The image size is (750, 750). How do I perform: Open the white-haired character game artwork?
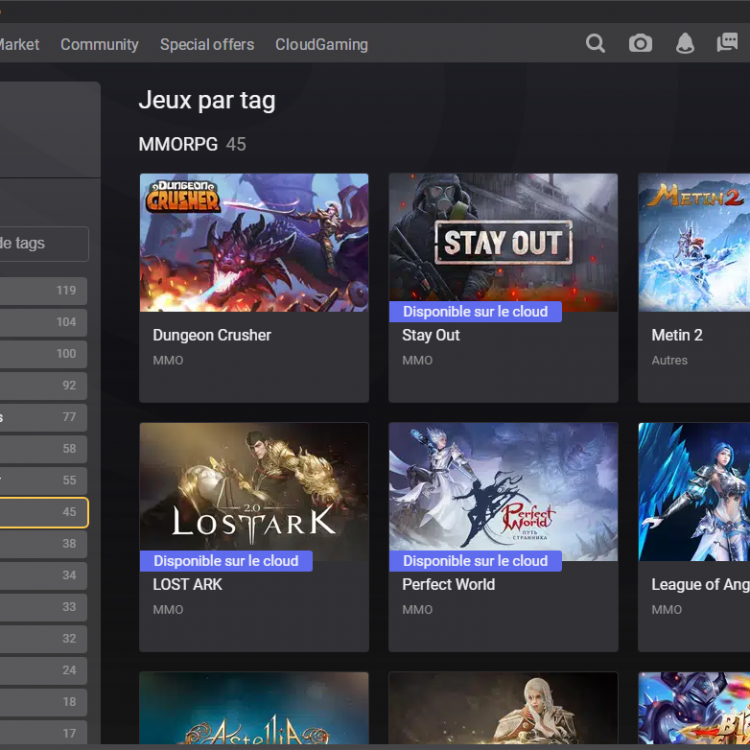pyautogui.click(x=503, y=708)
